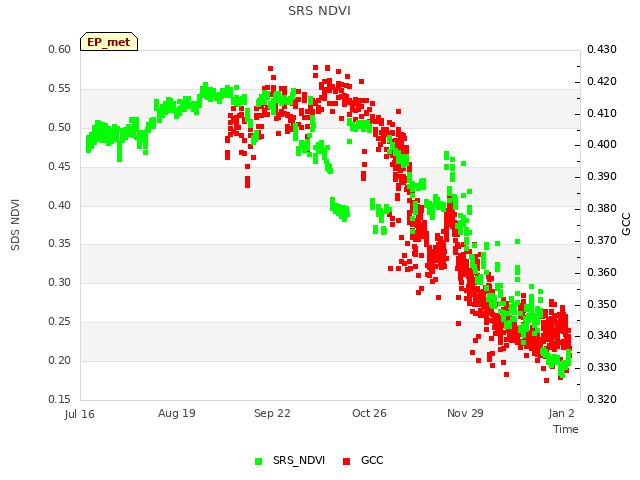Click the GCC right axis title
The image size is (640, 480).
626,224
